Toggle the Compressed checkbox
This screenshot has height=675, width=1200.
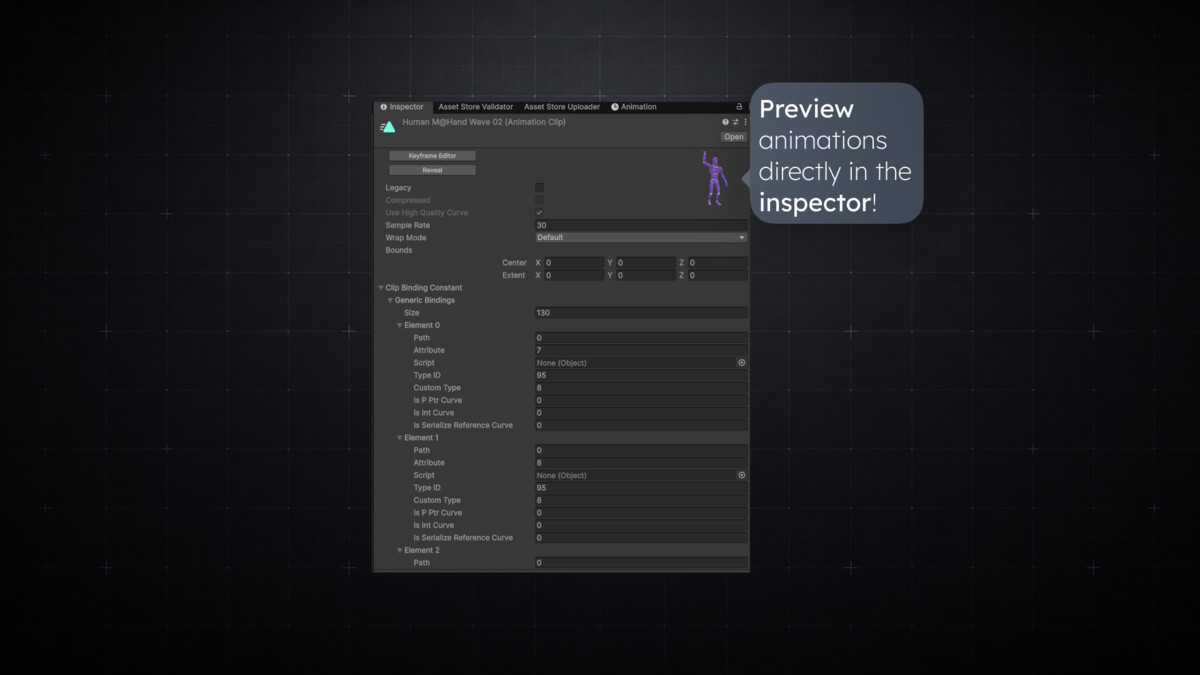(x=540, y=200)
